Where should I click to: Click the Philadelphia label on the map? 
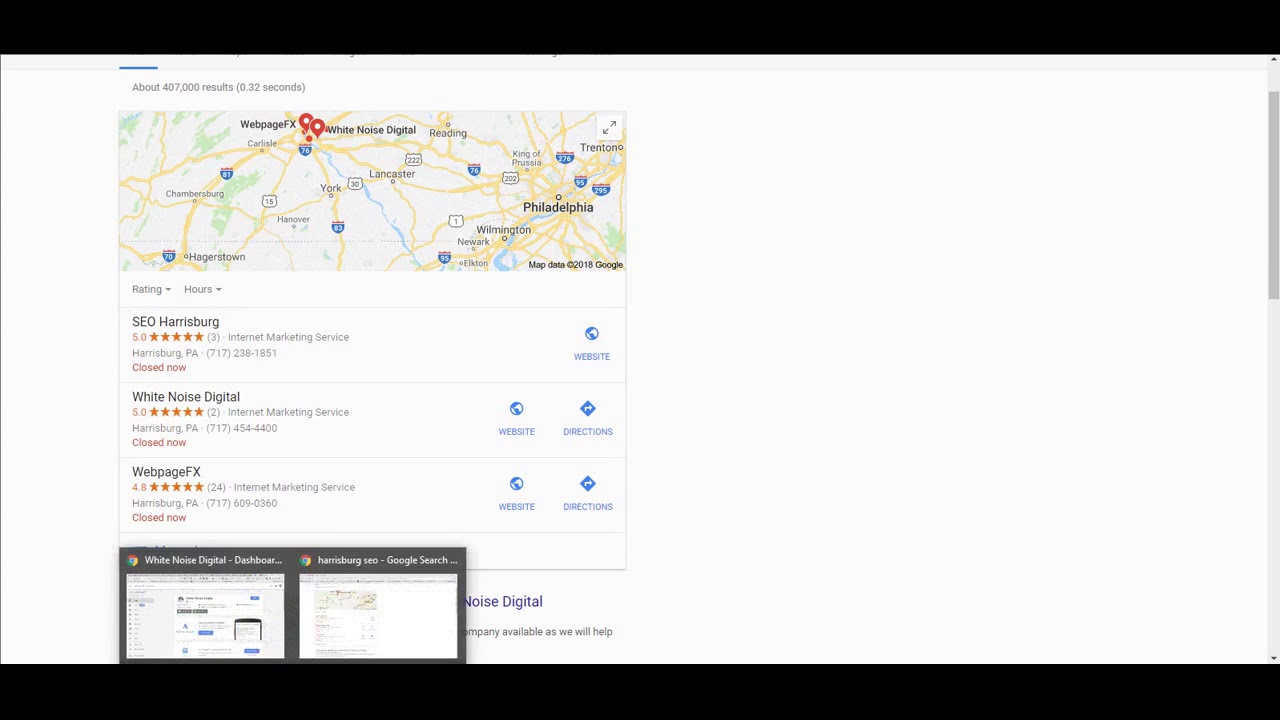(558, 208)
